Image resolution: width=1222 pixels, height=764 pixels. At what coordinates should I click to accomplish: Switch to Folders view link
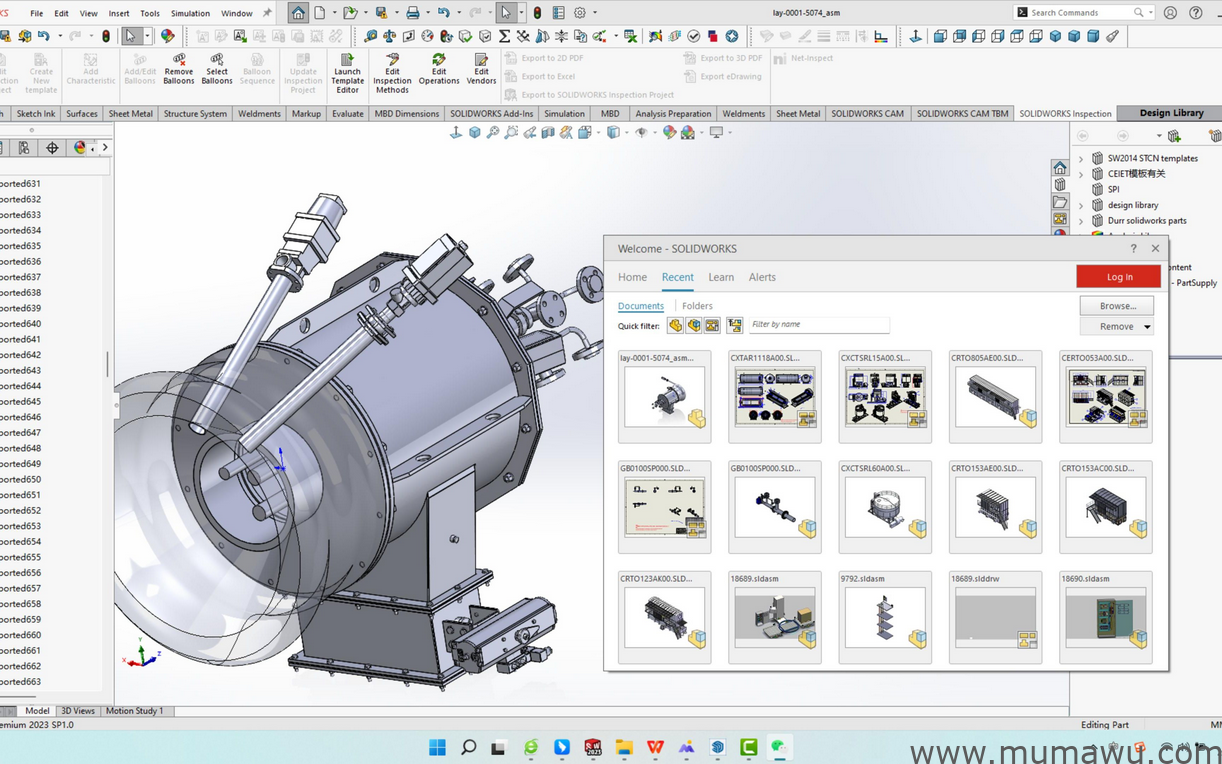tap(697, 306)
